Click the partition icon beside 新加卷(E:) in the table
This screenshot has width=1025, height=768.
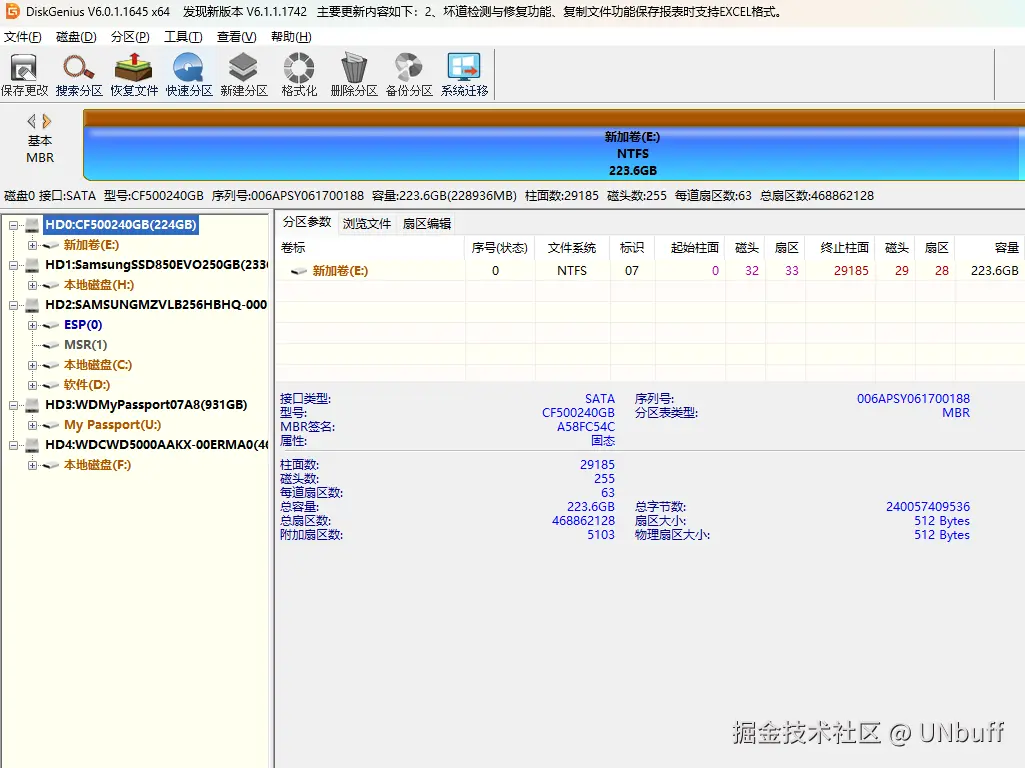pos(299,271)
